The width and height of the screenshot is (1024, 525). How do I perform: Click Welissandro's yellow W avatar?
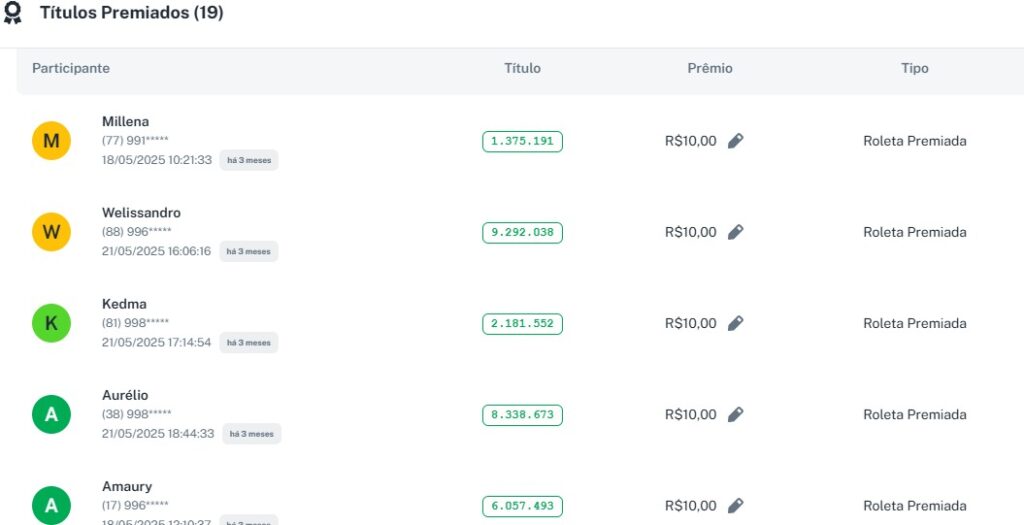pos(51,232)
